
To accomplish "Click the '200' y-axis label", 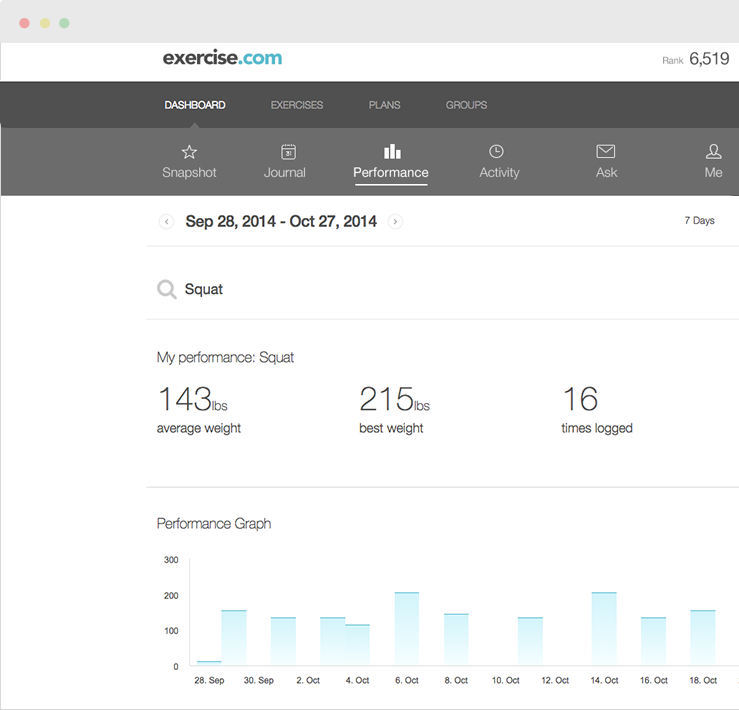I will (x=171, y=595).
